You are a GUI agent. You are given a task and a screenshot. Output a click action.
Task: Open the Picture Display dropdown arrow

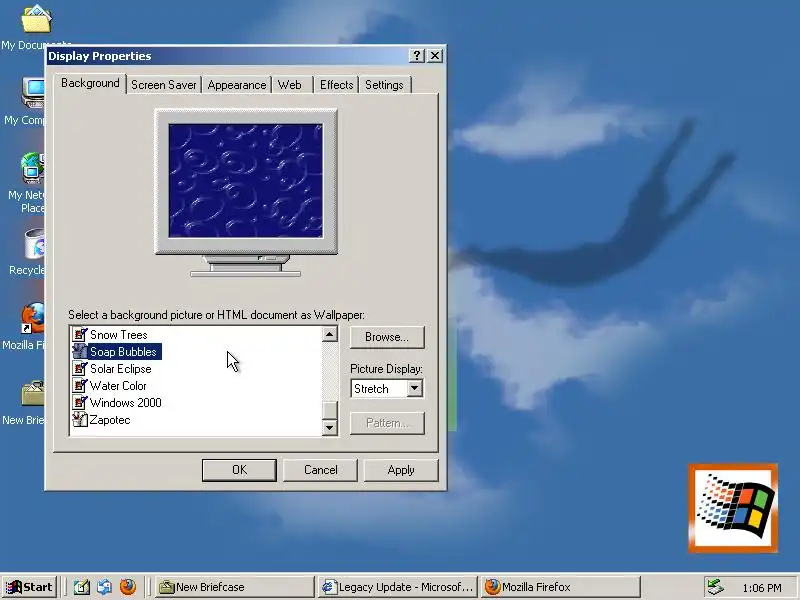click(x=414, y=388)
